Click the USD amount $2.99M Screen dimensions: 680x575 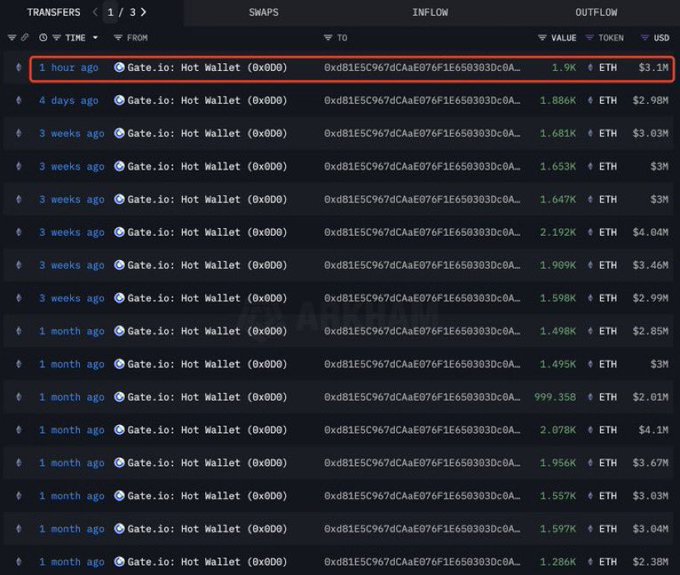[x=650, y=298]
